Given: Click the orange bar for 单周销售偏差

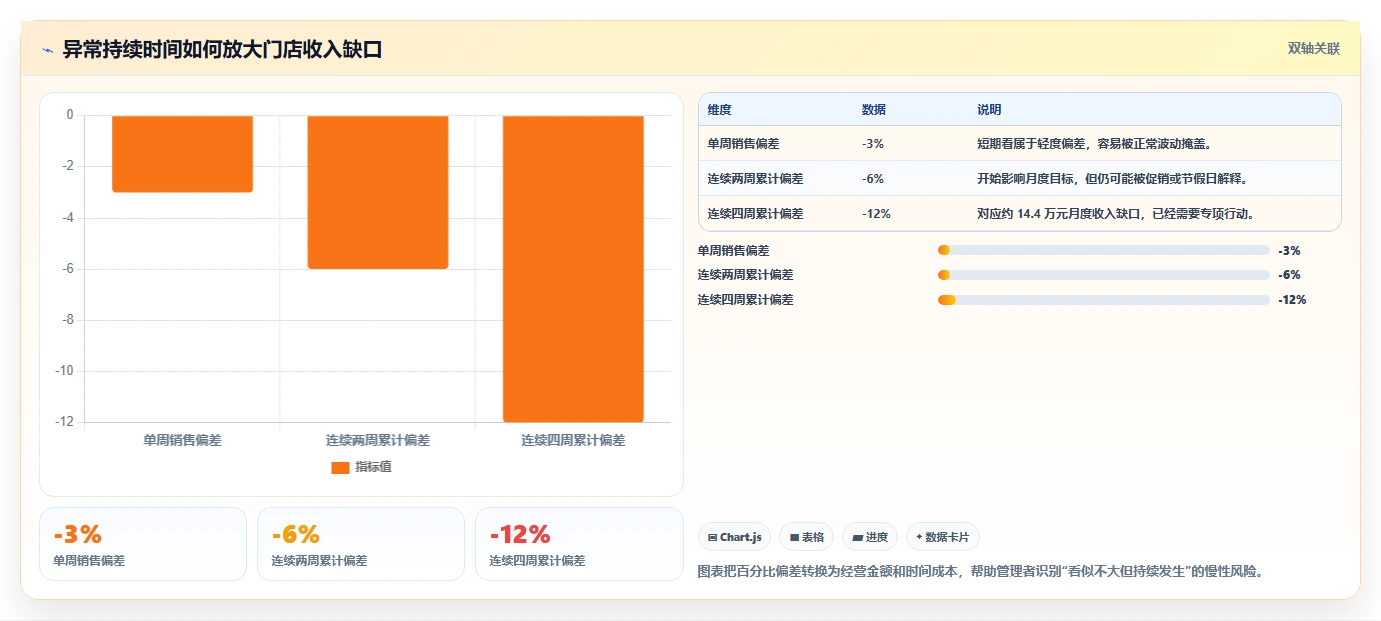Looking at the screenshot, I should point(182,154).
